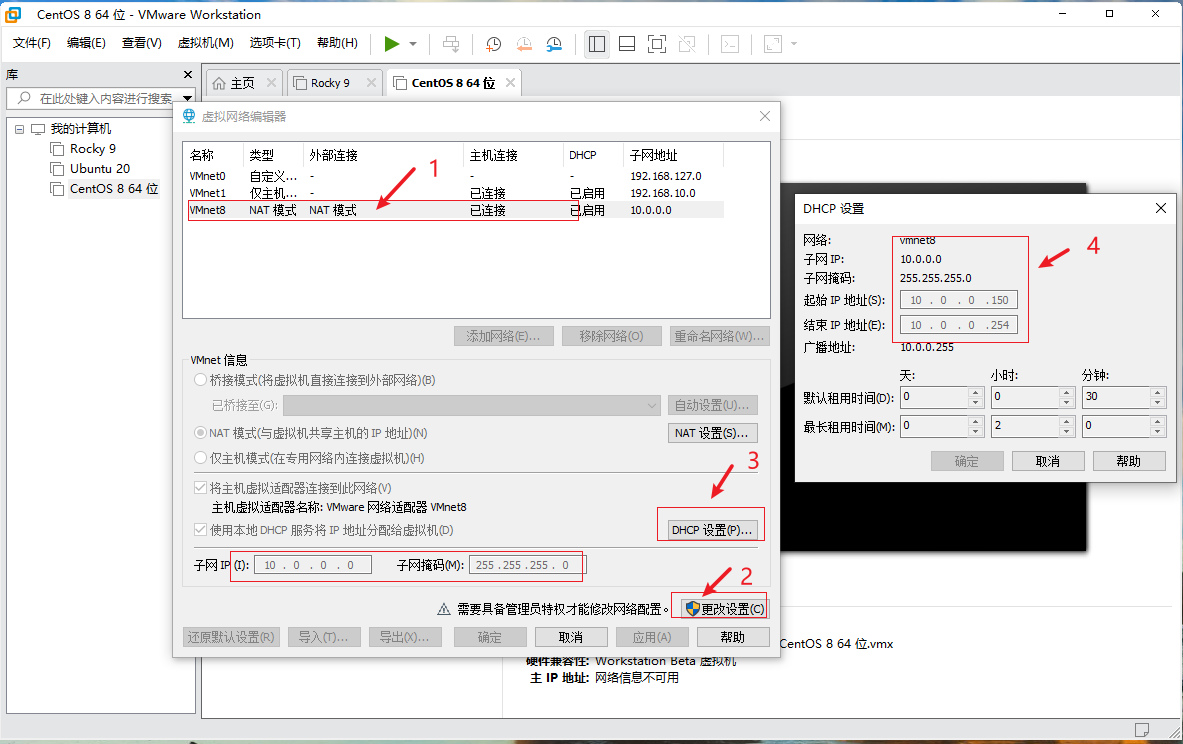Decrease default lease minutes stepper
This screenshot has width=1183, height=744.
click(1157, 402)
